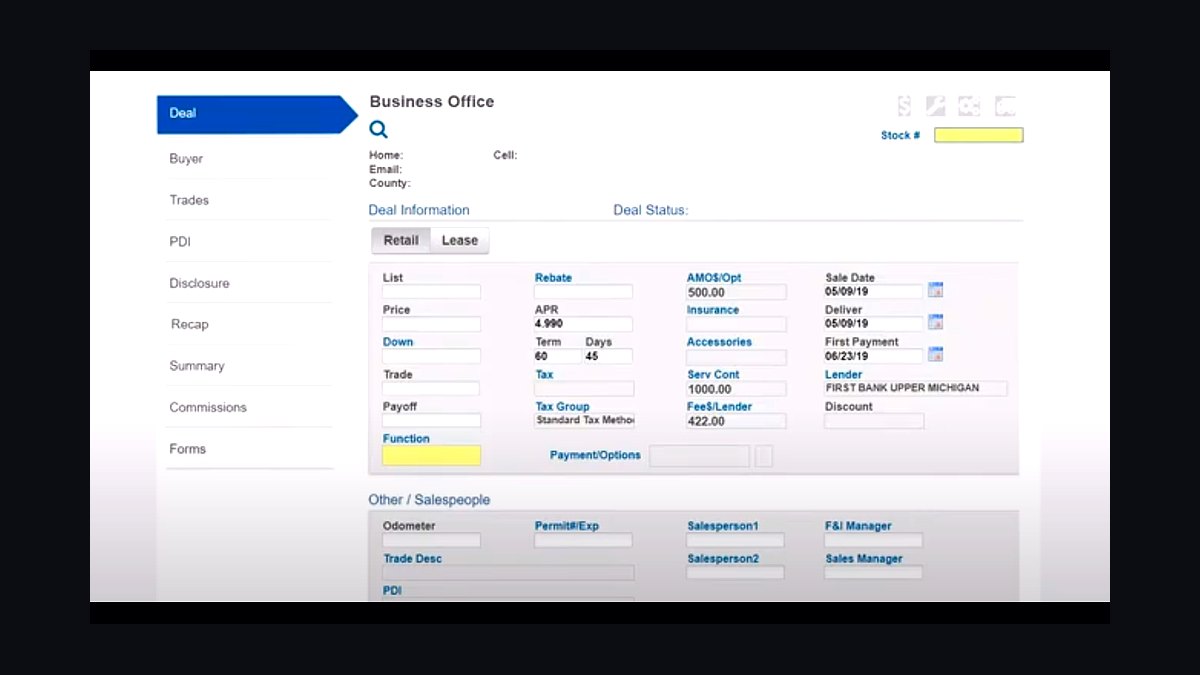Select the Deal item in the sidebar
Image resolution: width=1200 pixels, height=675 pixels.
257,114
